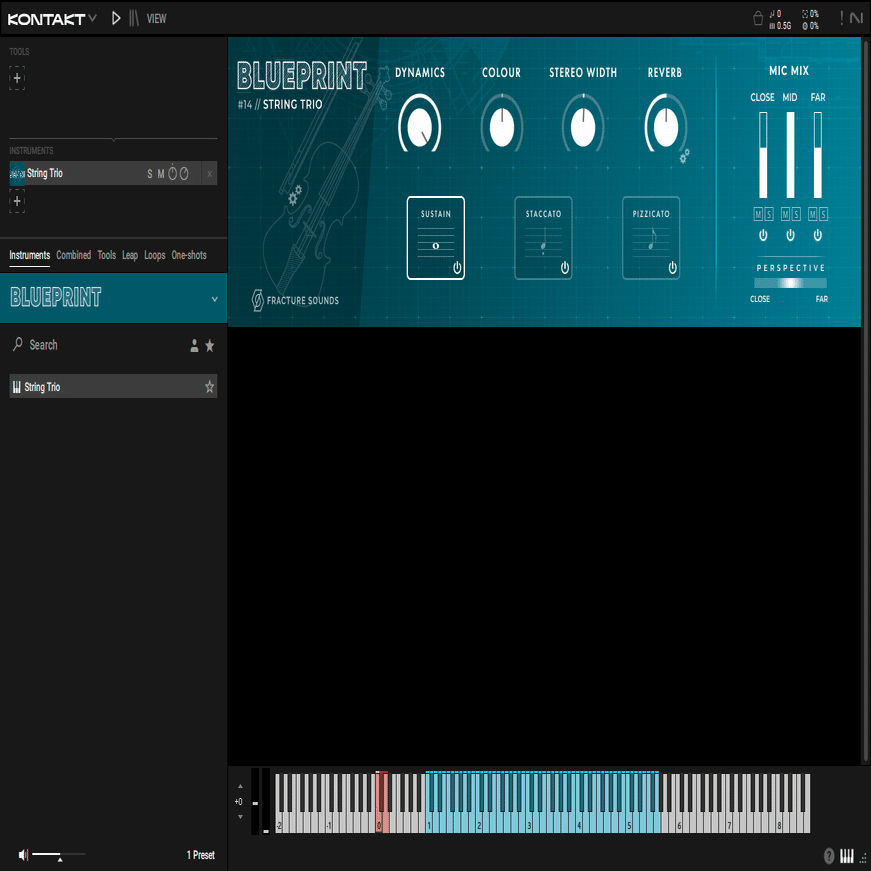Remove String Trio from the rack

point(209,174)
